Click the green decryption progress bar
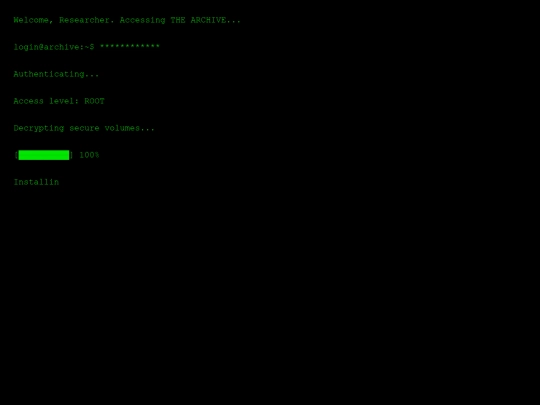Image resolution: width=540 pixels, height=405 pixels. 44,155
